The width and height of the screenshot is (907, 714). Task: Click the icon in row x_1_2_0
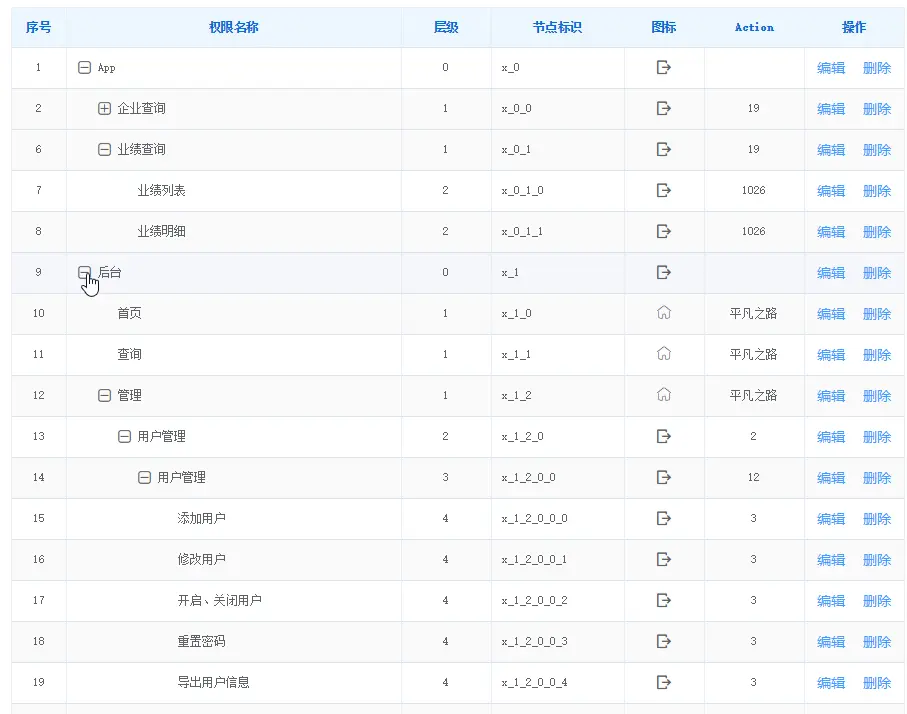663,436
